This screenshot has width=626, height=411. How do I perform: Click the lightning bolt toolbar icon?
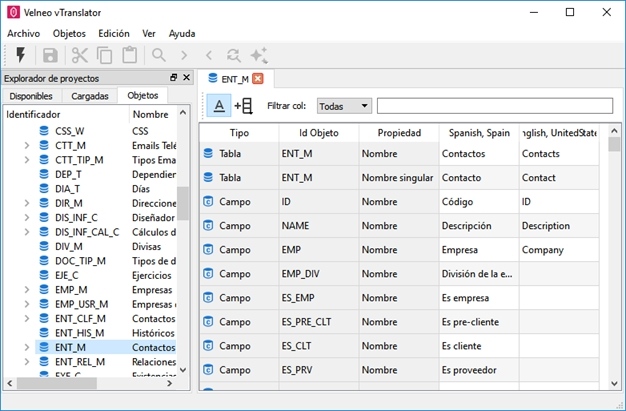tap(20, 56)
